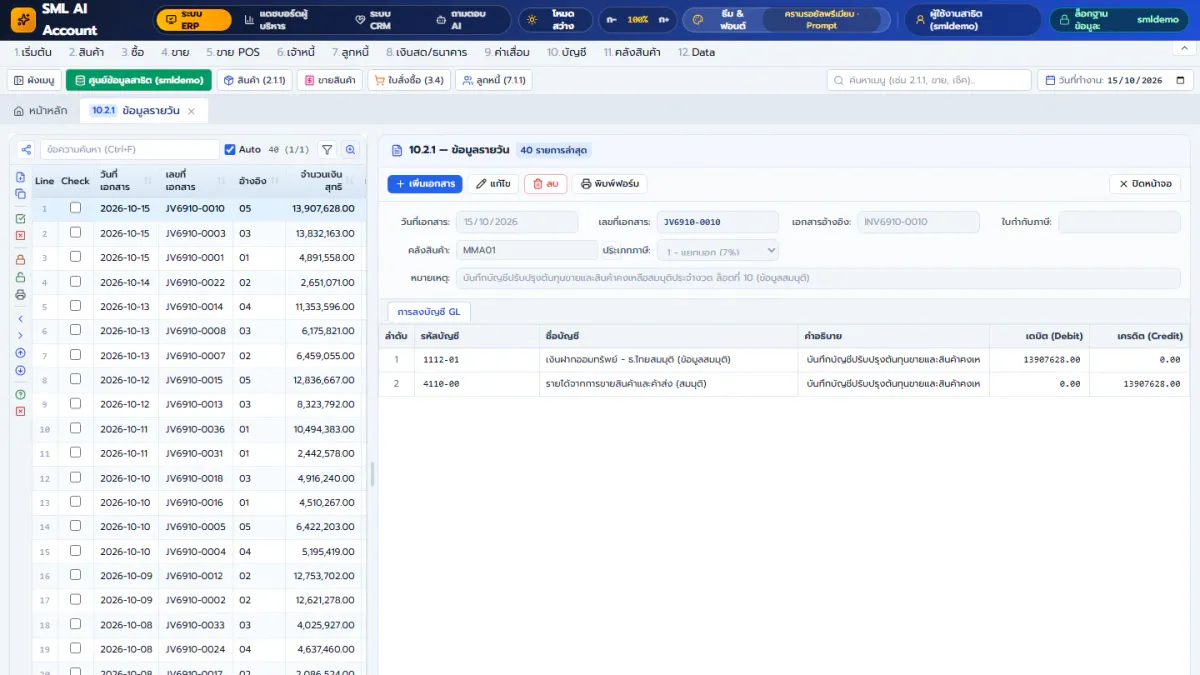Click the แก้ไข edit button

click(493, 184)
